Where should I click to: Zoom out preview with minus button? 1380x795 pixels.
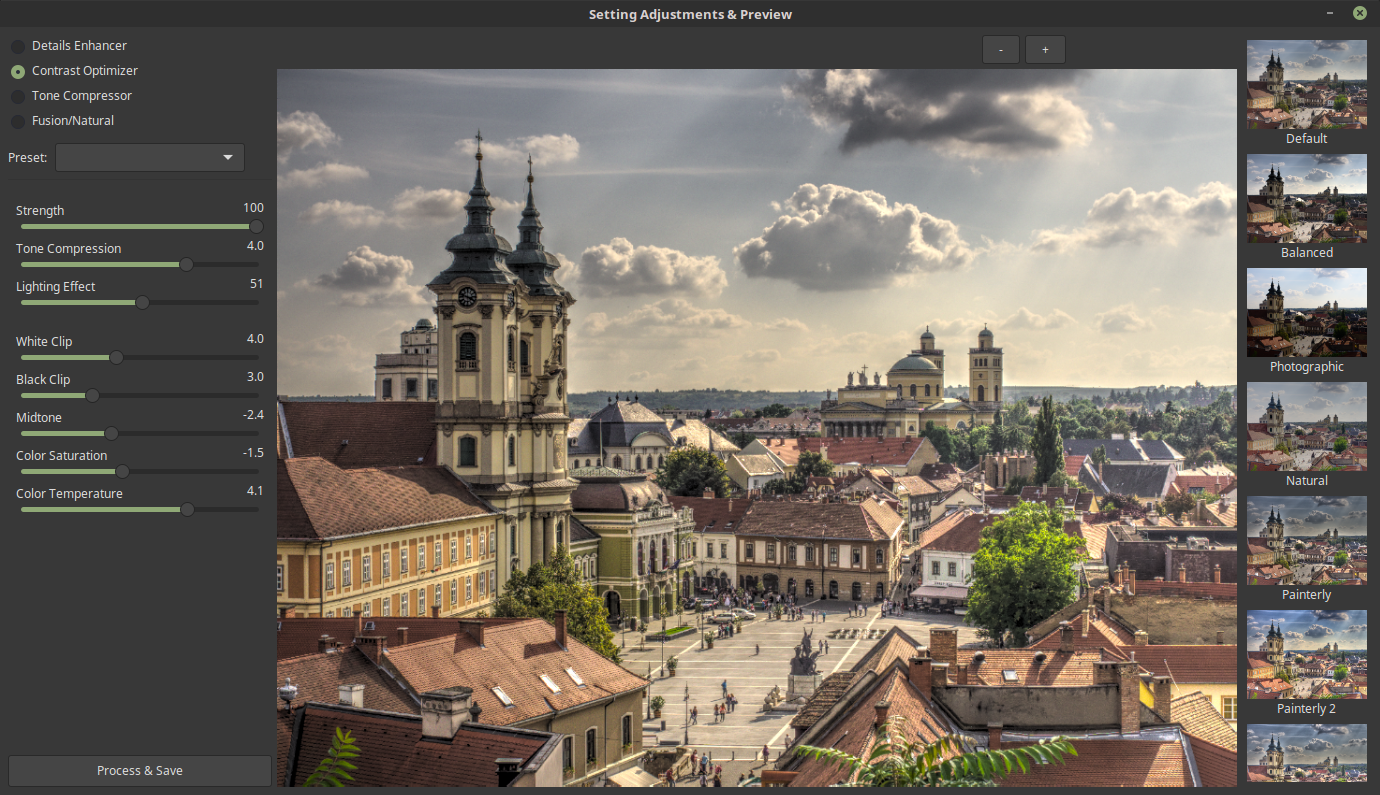[x=1001, y=50]
